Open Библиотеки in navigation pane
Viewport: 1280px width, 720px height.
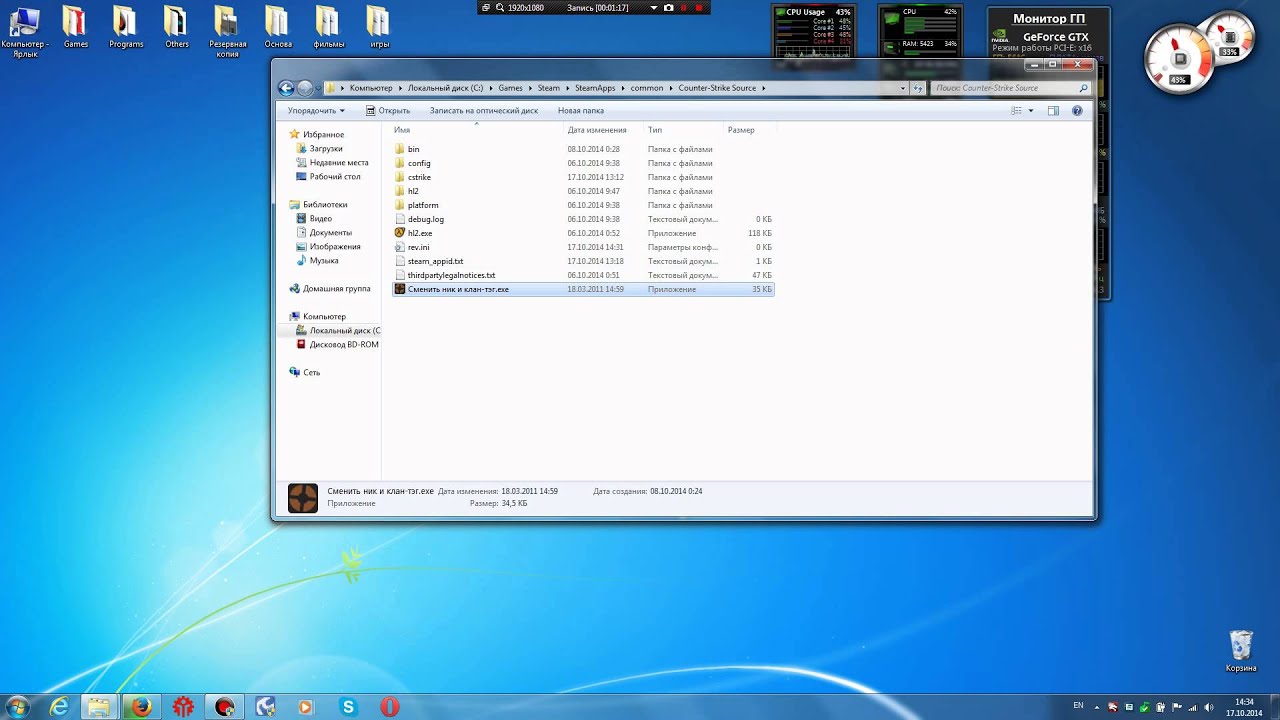tap(325, 204)
